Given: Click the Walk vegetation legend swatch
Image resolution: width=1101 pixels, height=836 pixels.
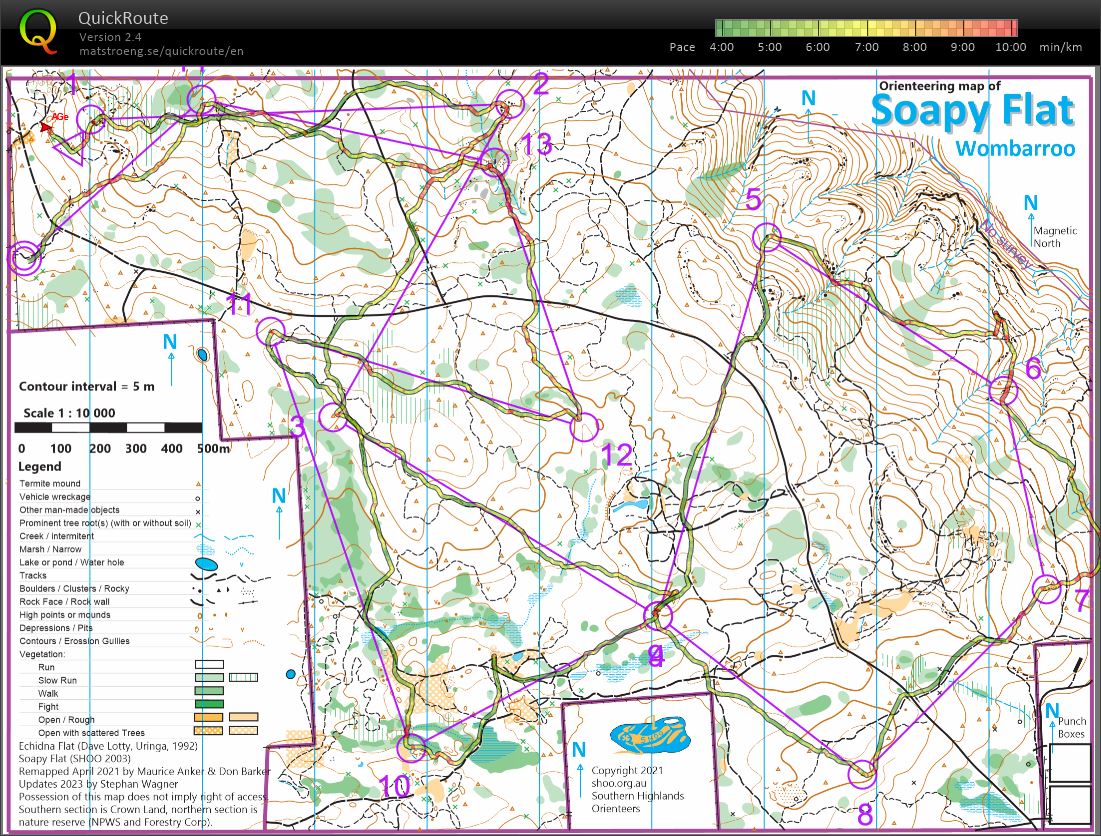Looking at the screenshot, I should coord(210,692).
